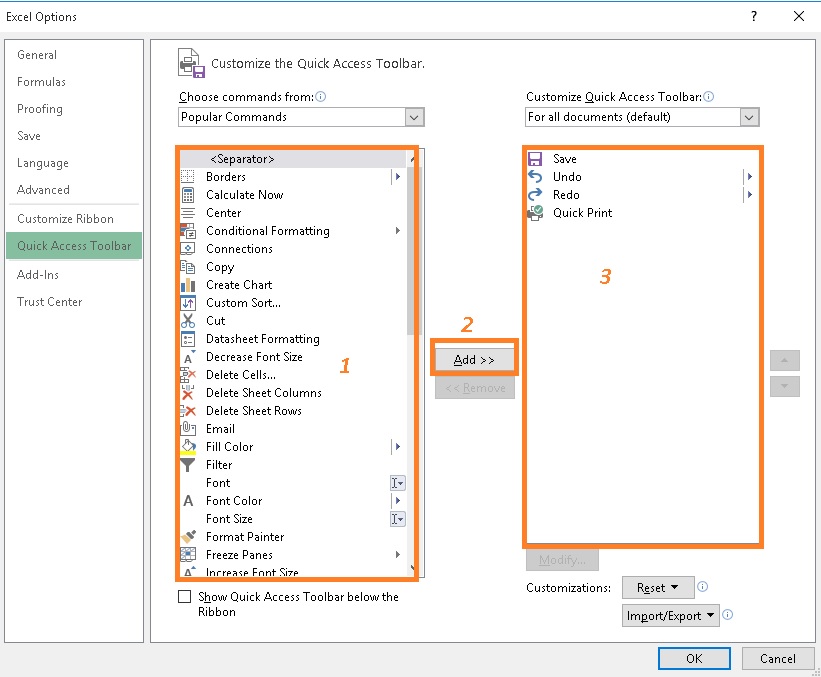
Task: Confirm changes with the OK button
Action: (x=694, y=659)
